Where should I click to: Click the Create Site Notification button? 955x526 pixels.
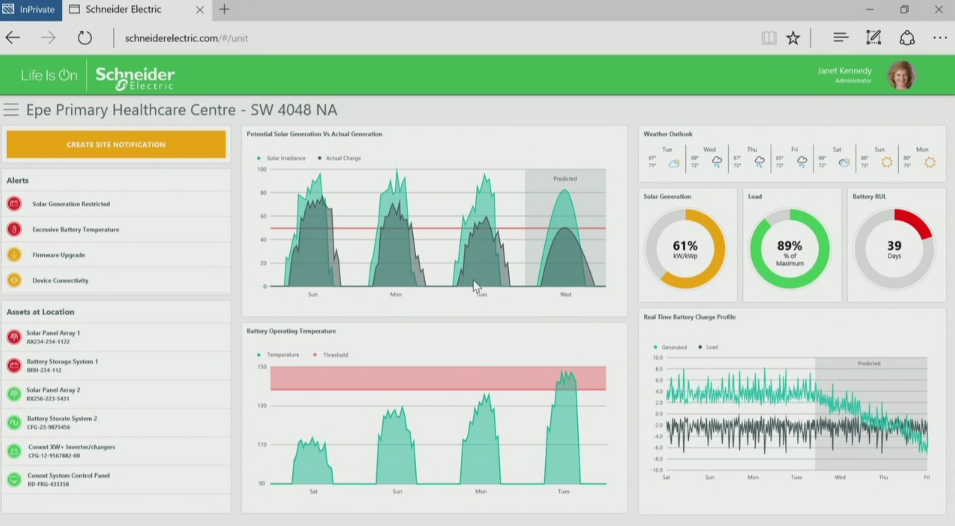116,145
